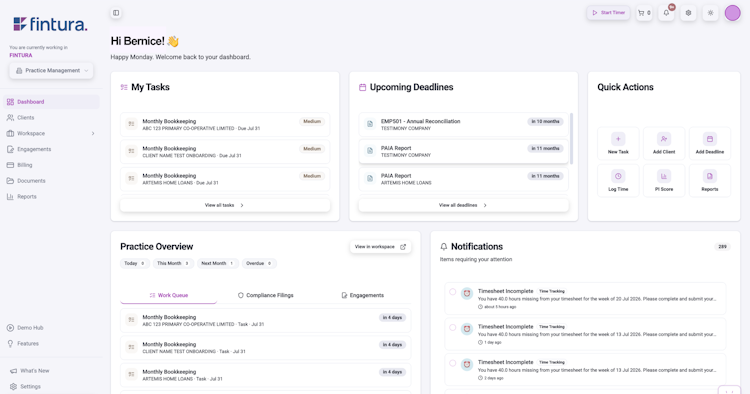The height and width of the screenshot is (394, 750).
Task: Switch to the Compliance Filings tab
Action: [265, 296]
